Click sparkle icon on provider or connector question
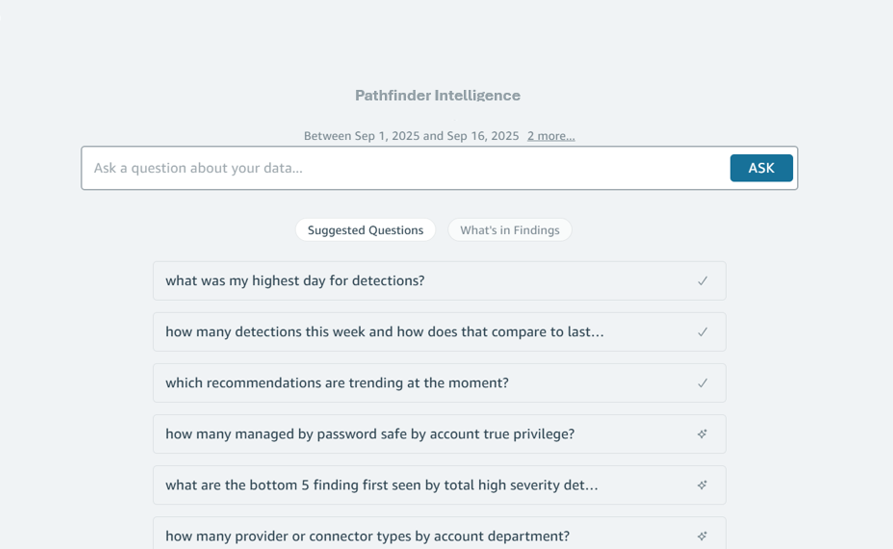Image resolution: width=893 pixels, height=549 pixels. (x=702, y=536)
